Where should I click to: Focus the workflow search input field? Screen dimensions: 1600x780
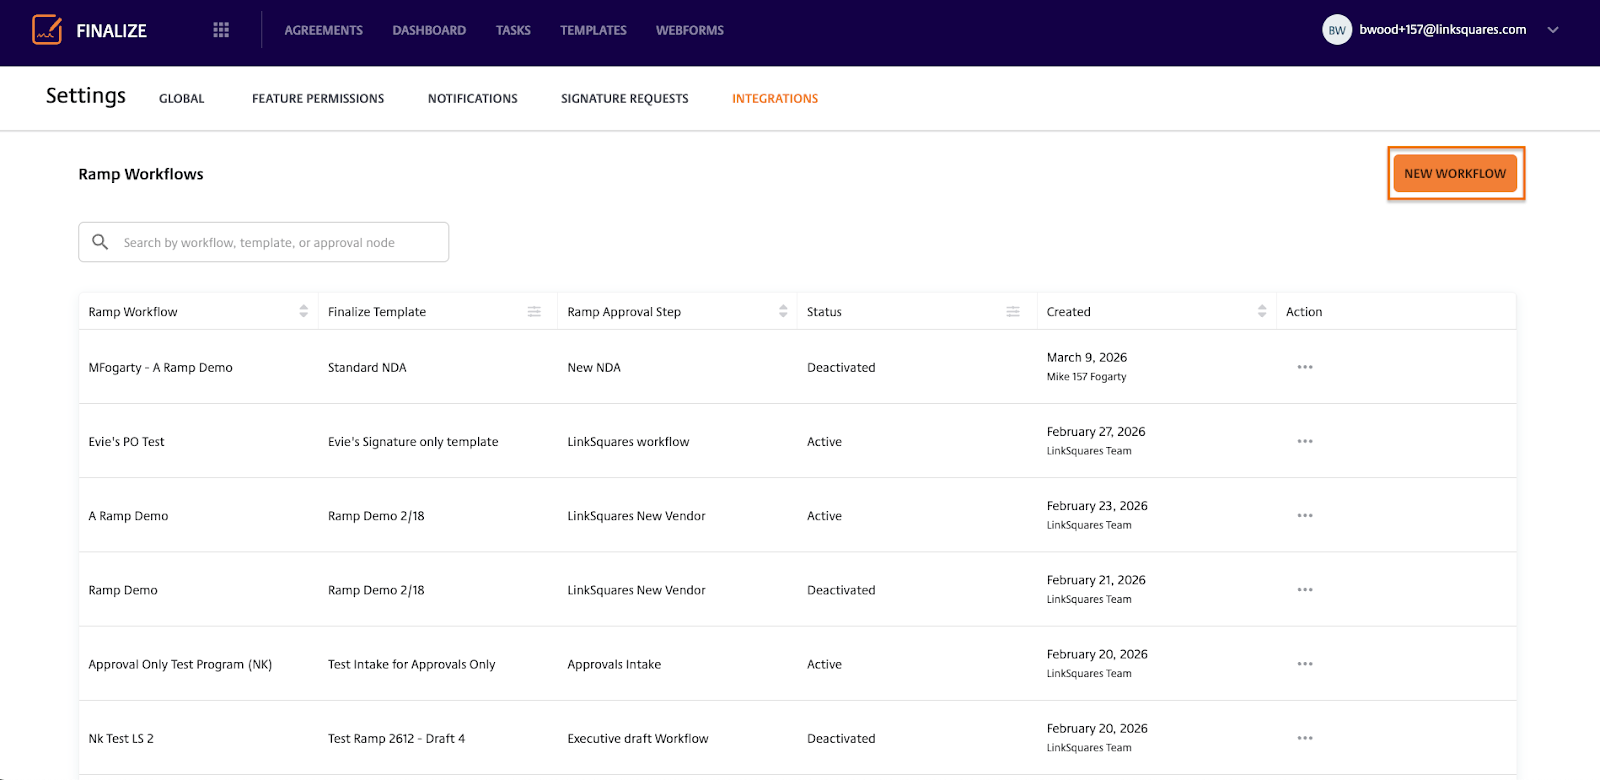click(275, 243)
